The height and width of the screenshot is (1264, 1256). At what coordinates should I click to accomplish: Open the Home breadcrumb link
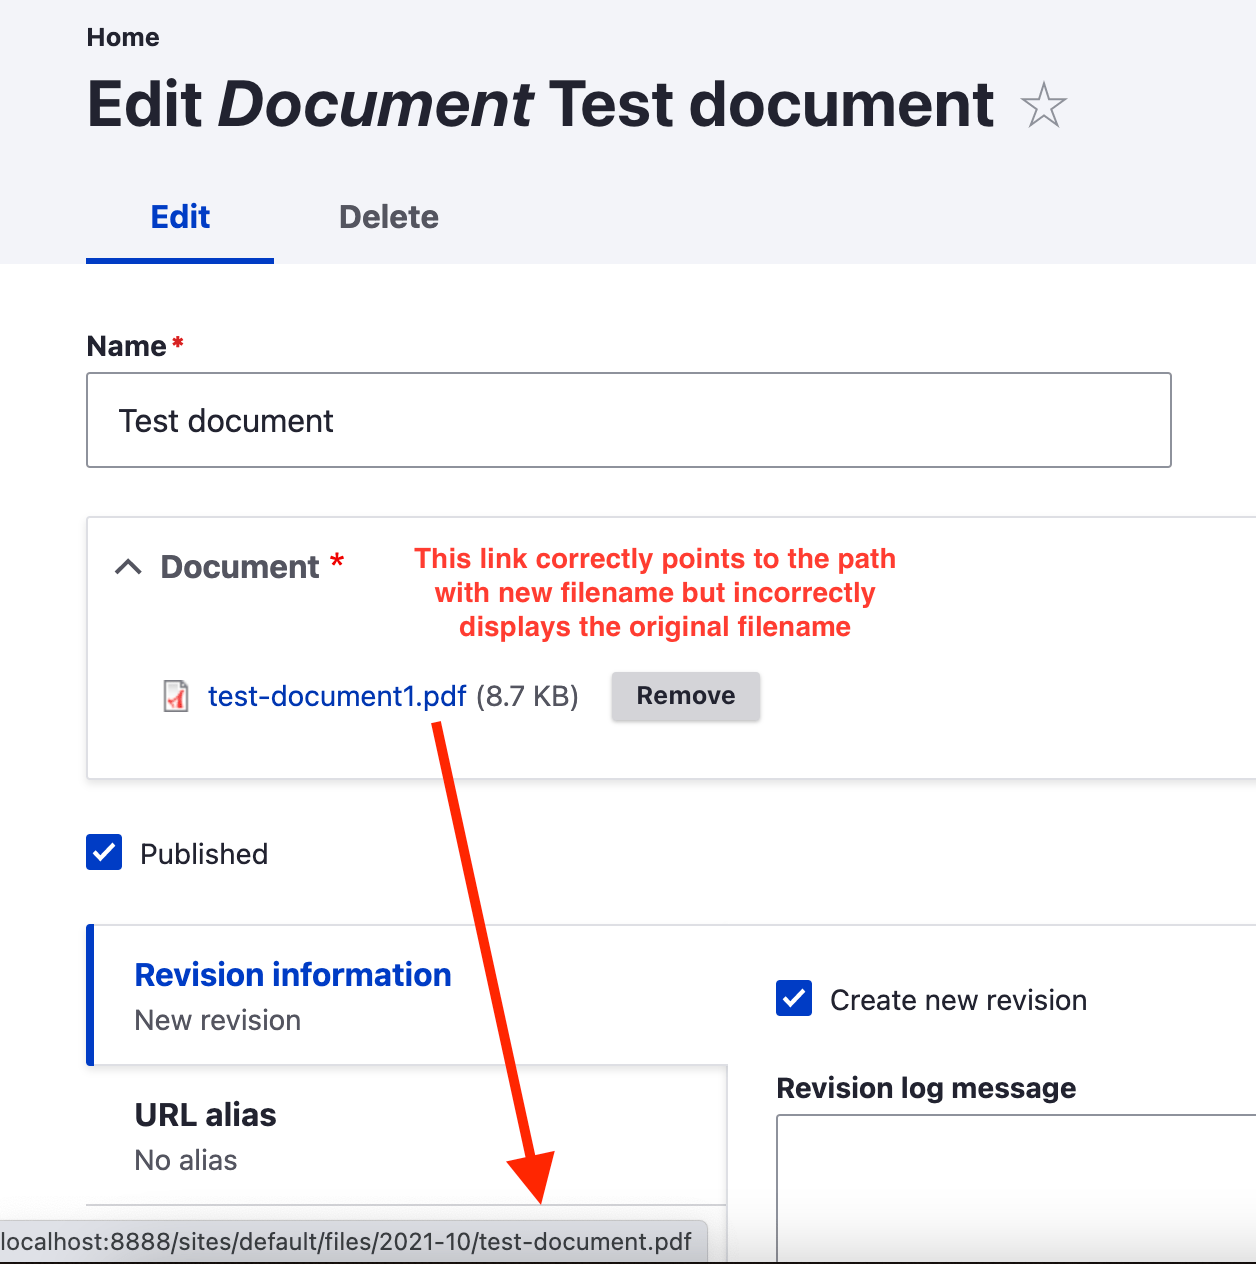coord(122,37)
